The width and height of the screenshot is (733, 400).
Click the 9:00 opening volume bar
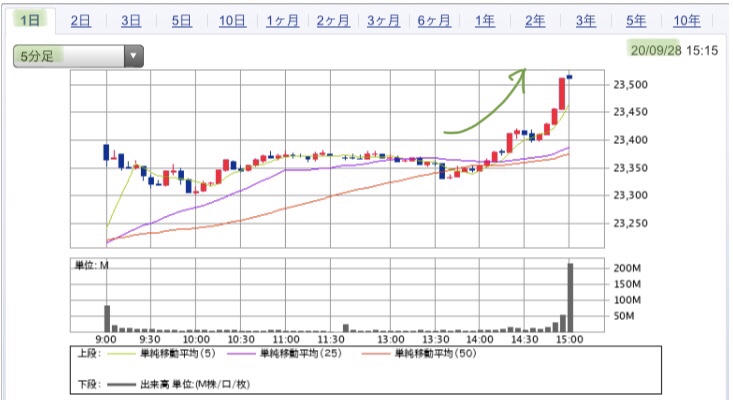[x=107, y=319]
